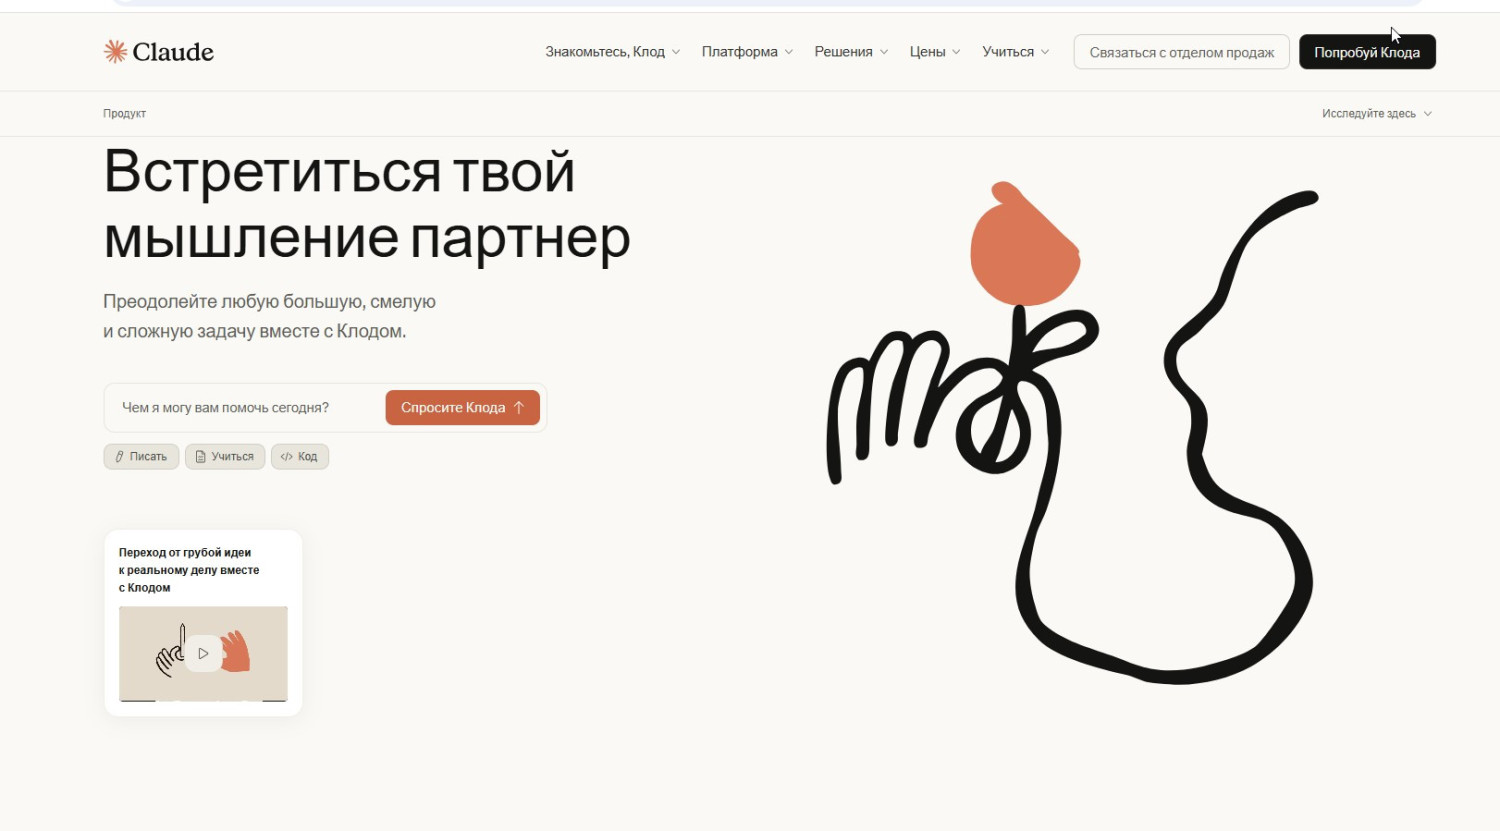Expand the Исследуйте здесь dropdown
The image size is (1500, 831).
pyautogui.click(x=1376, y=114)
